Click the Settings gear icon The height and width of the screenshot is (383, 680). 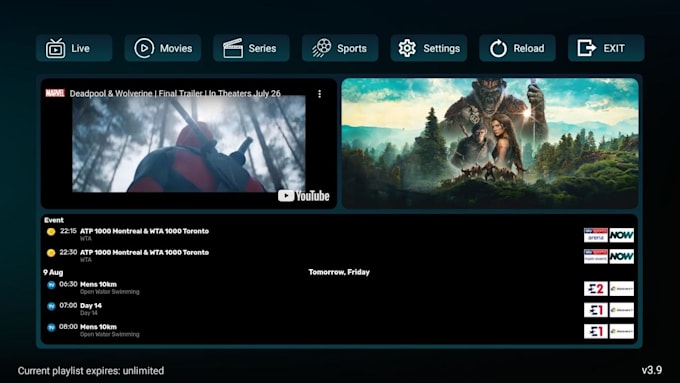click(x=407, y=48)
